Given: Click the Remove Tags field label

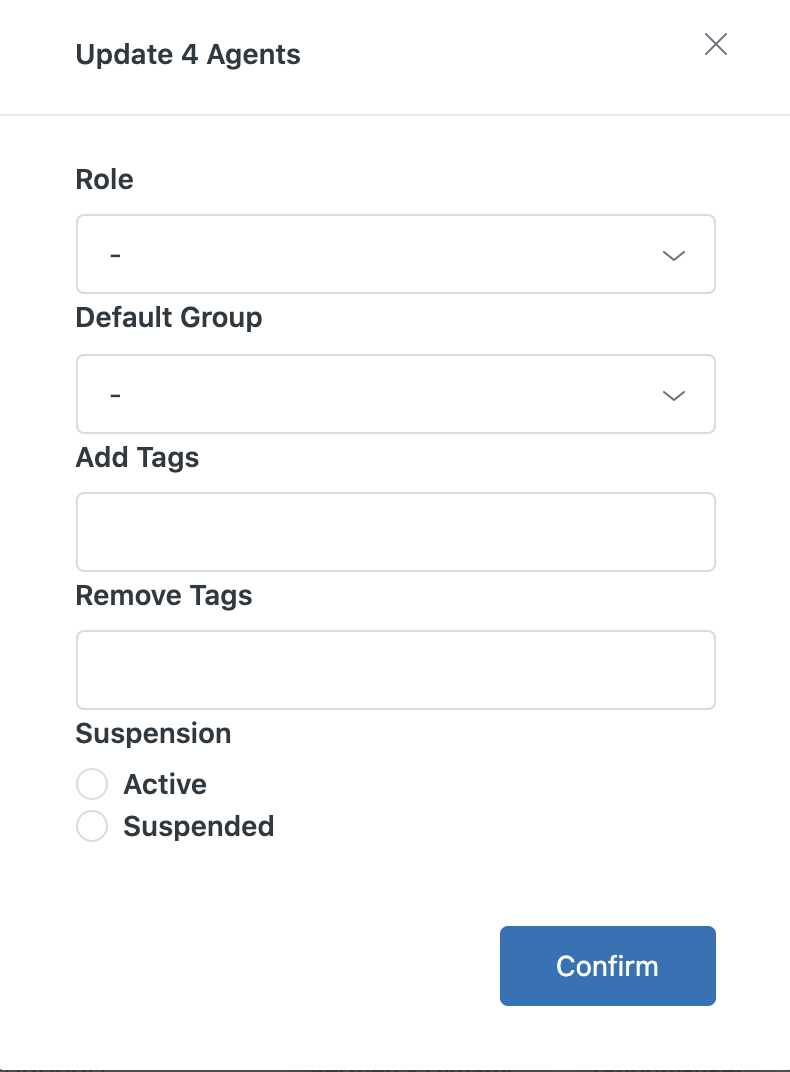Looking at the screenshot, I should tap(164, 596).
